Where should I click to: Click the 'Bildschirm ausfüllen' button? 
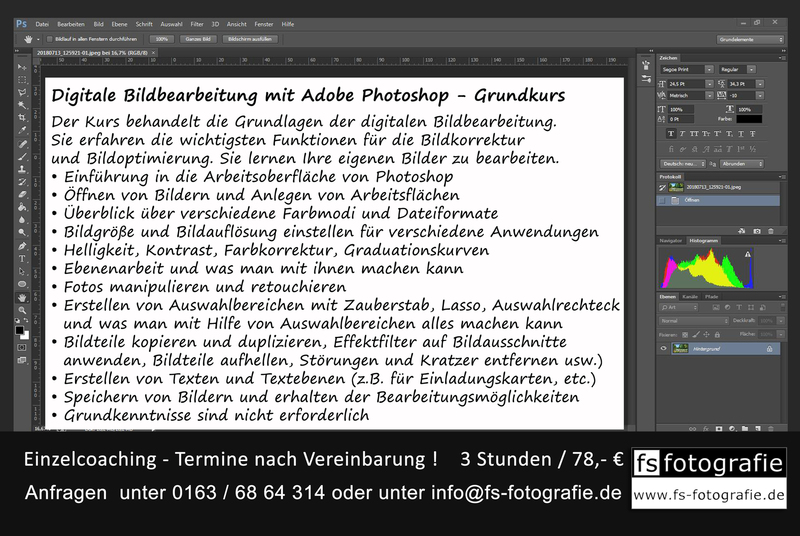click(249, 38)
